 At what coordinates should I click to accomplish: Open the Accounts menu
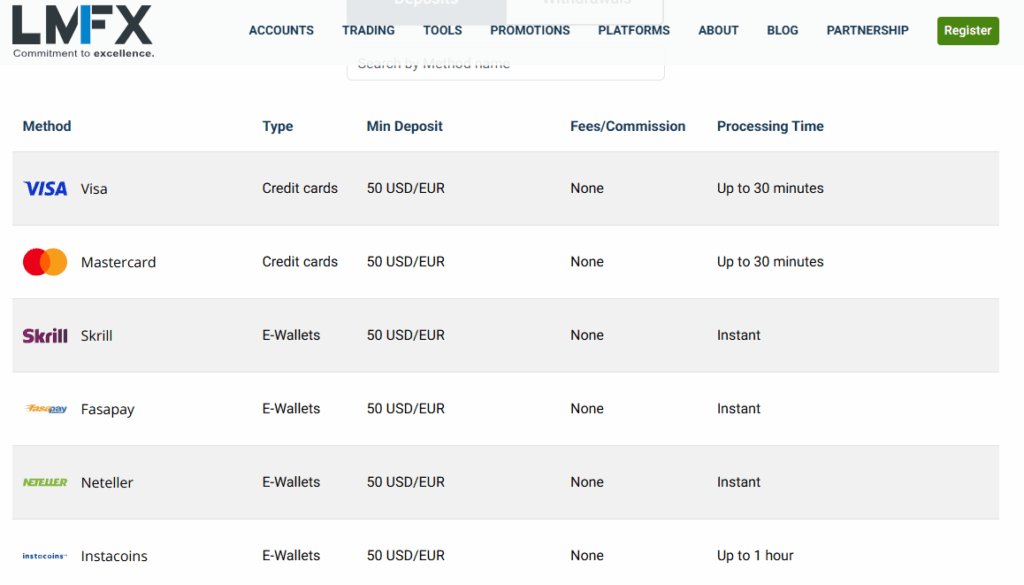[281, 30]
